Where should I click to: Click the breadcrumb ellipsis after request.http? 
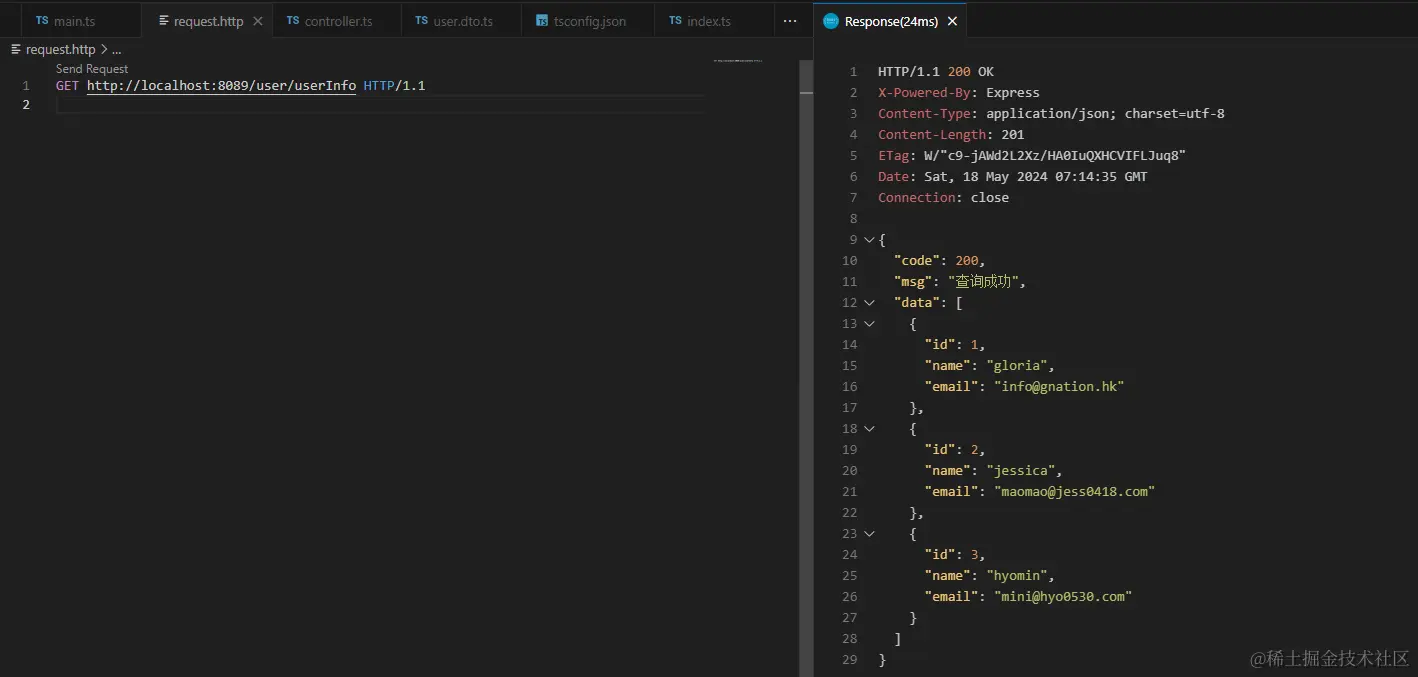pyautogui.click(x=116, y=49)
